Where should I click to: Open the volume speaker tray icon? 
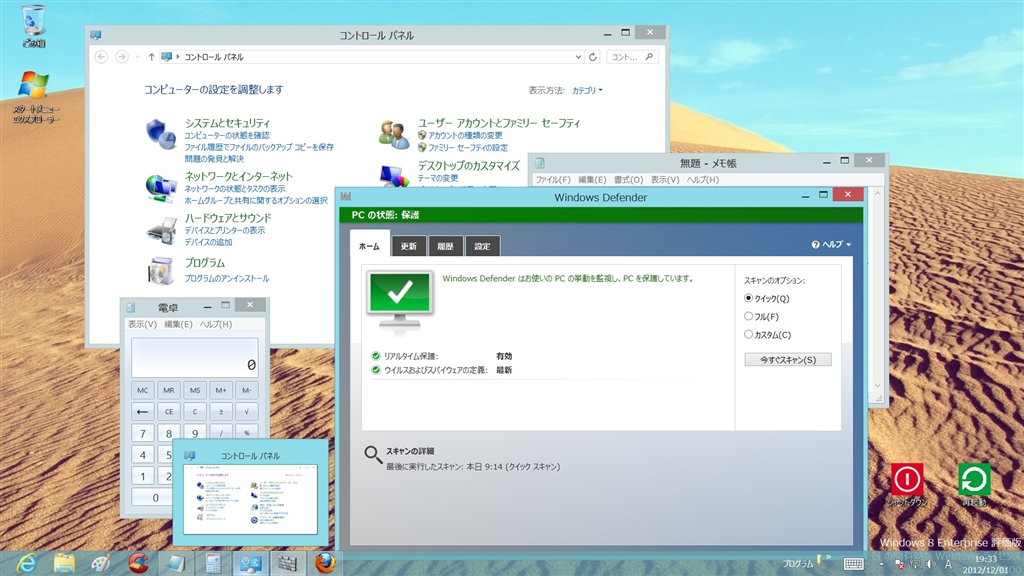point(931,564)
